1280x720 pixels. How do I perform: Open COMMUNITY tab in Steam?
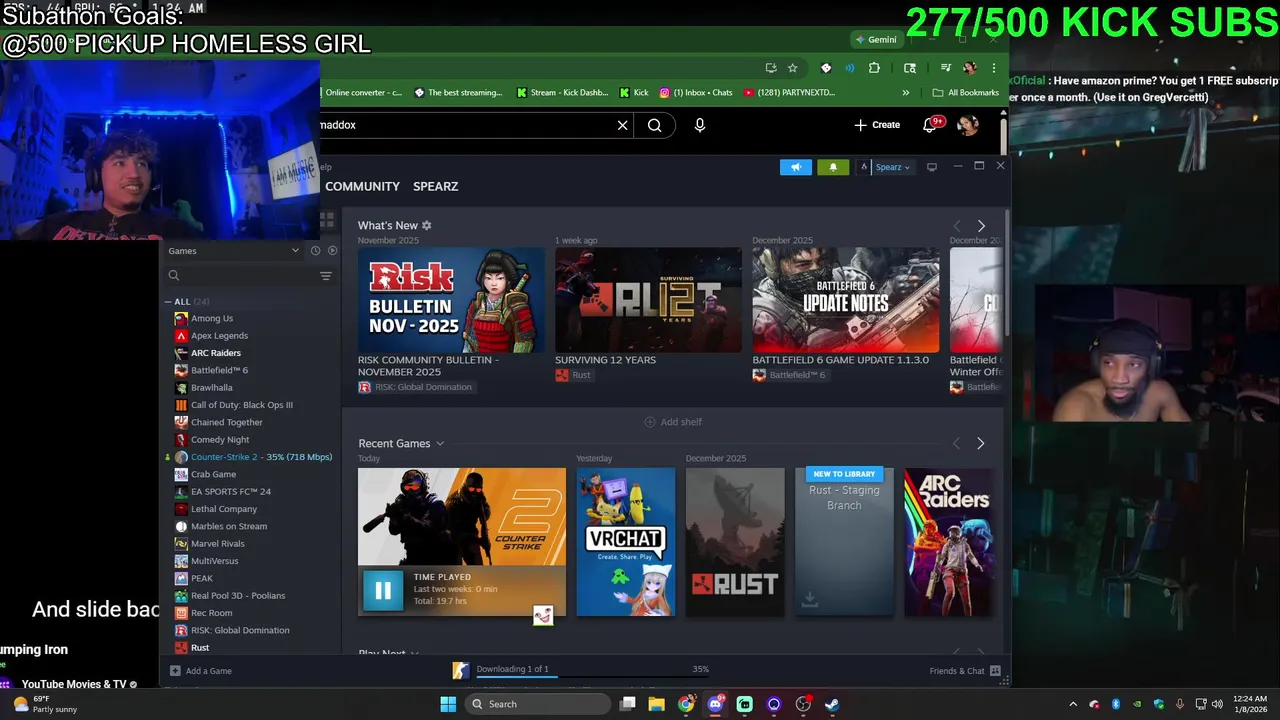point(362,187)
